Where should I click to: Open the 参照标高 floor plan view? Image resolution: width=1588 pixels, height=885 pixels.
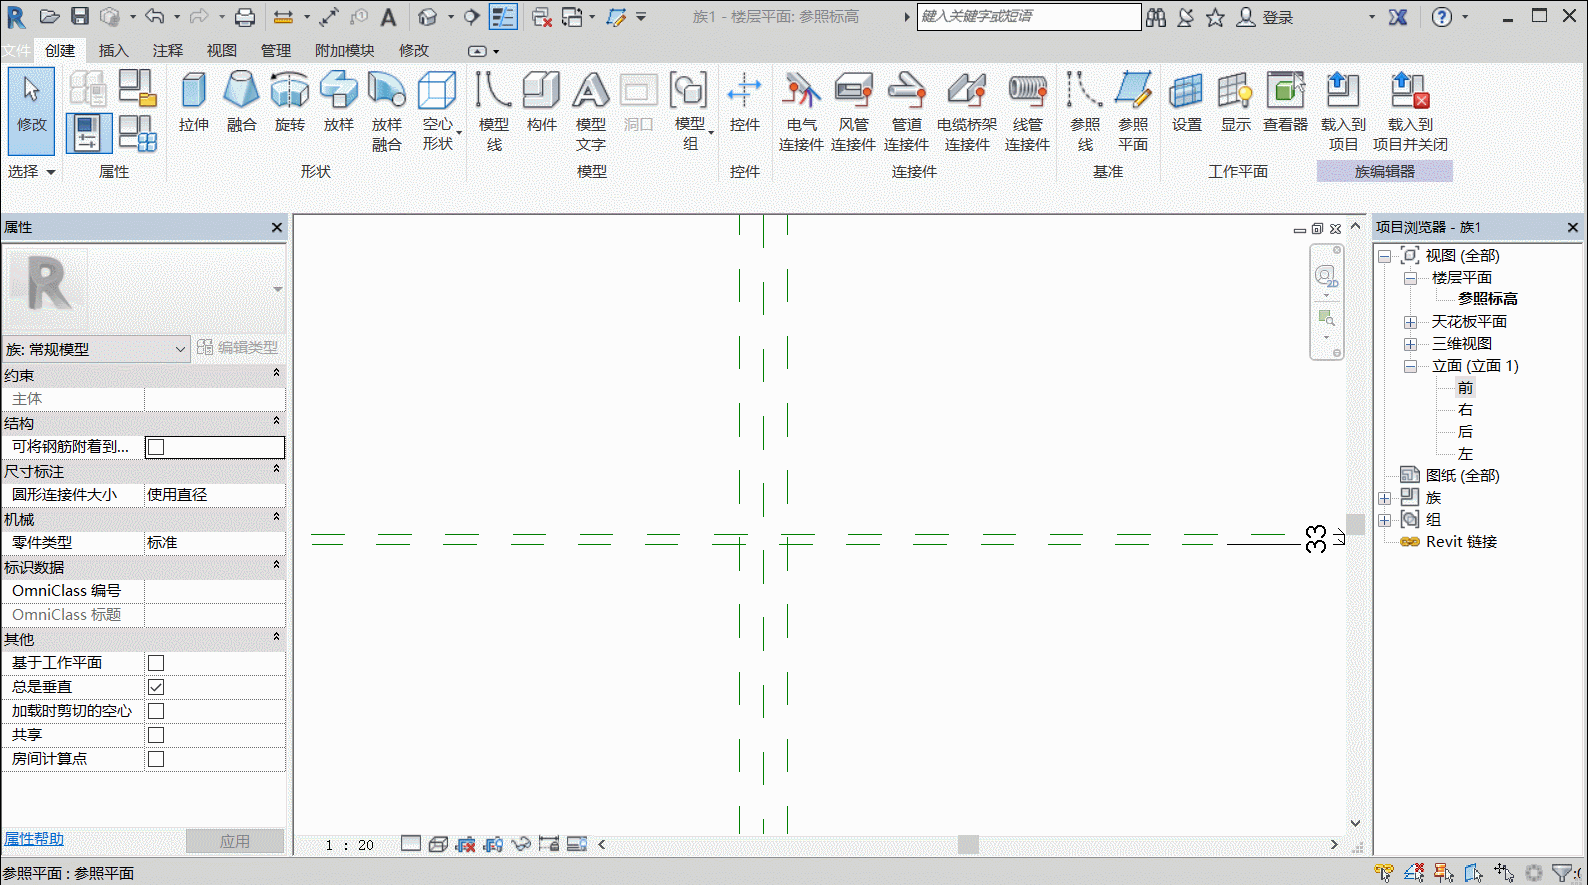(1487, 299)
